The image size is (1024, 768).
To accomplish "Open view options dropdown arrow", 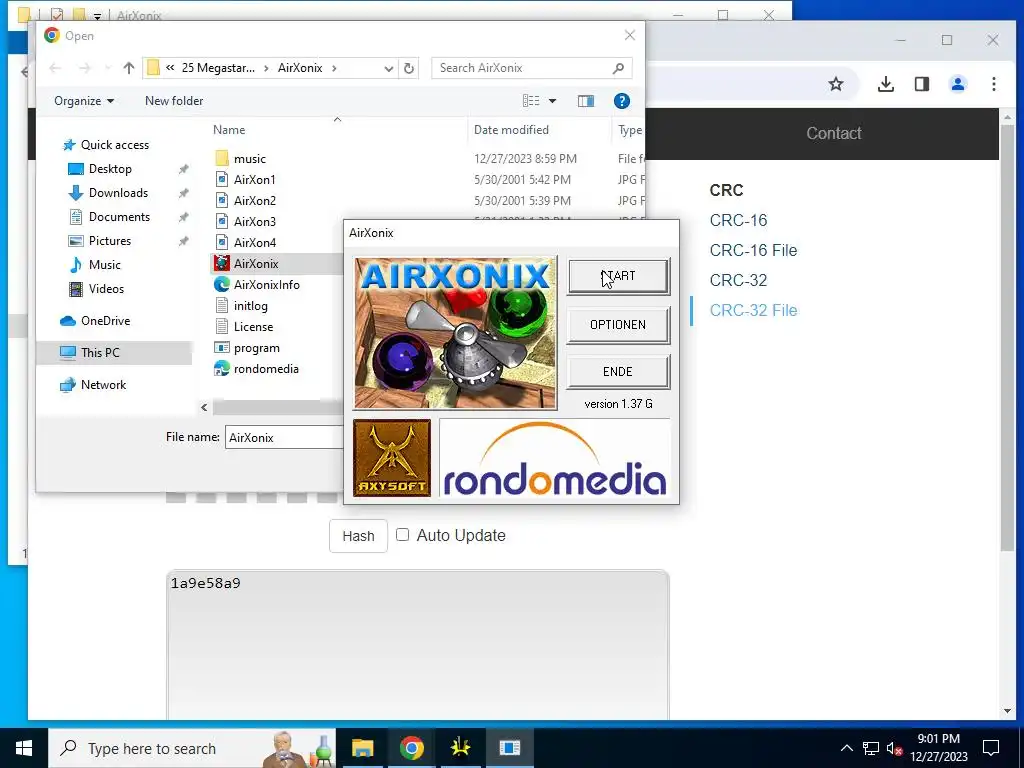I will pyautogui.click(x=552, y=101).
